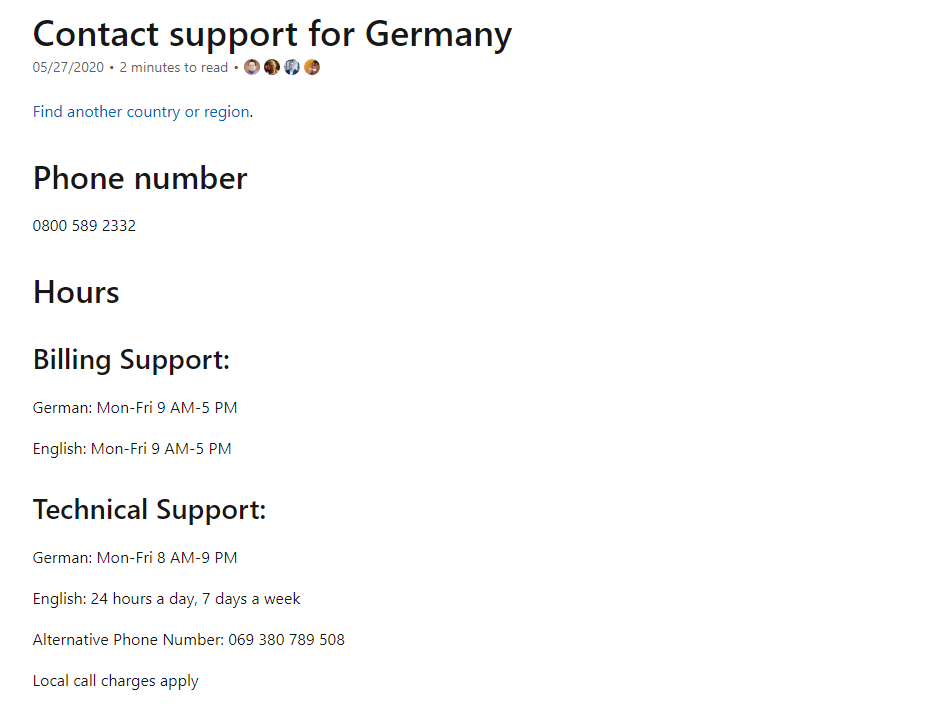The width and height of the screenshot is (952, 715).
Task: Click the '2 minutes to read' text
Action: click(x=174, y=67)
